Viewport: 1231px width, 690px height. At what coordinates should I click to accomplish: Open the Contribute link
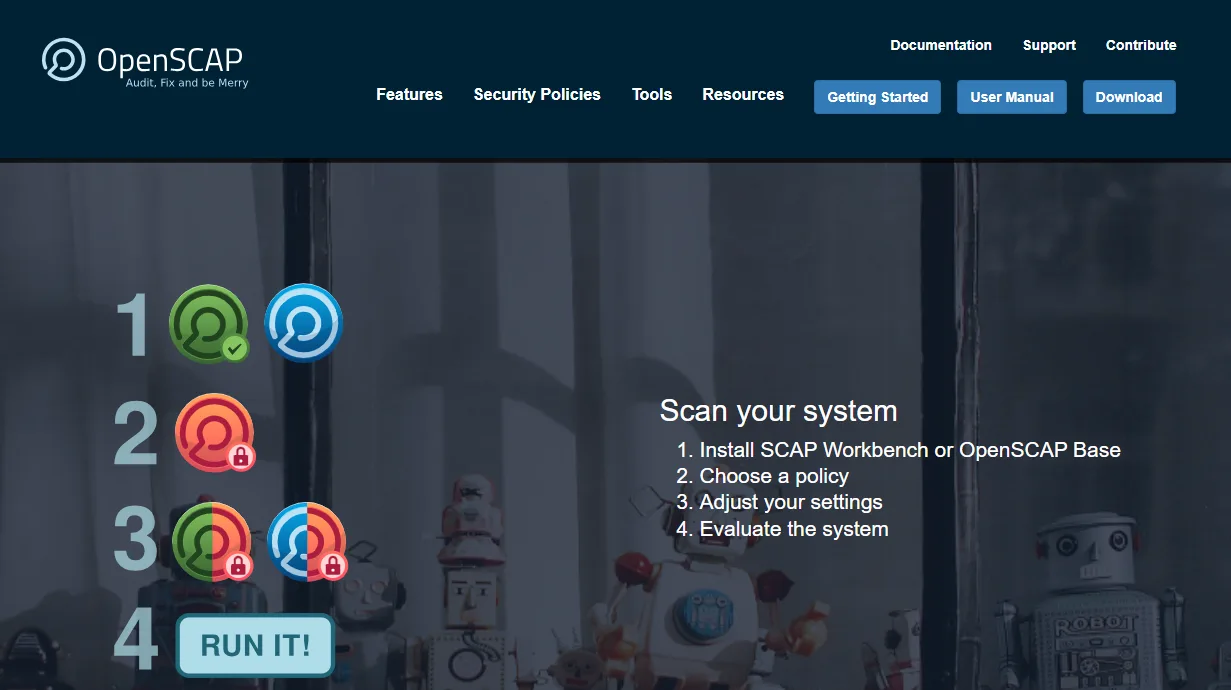1141,45
